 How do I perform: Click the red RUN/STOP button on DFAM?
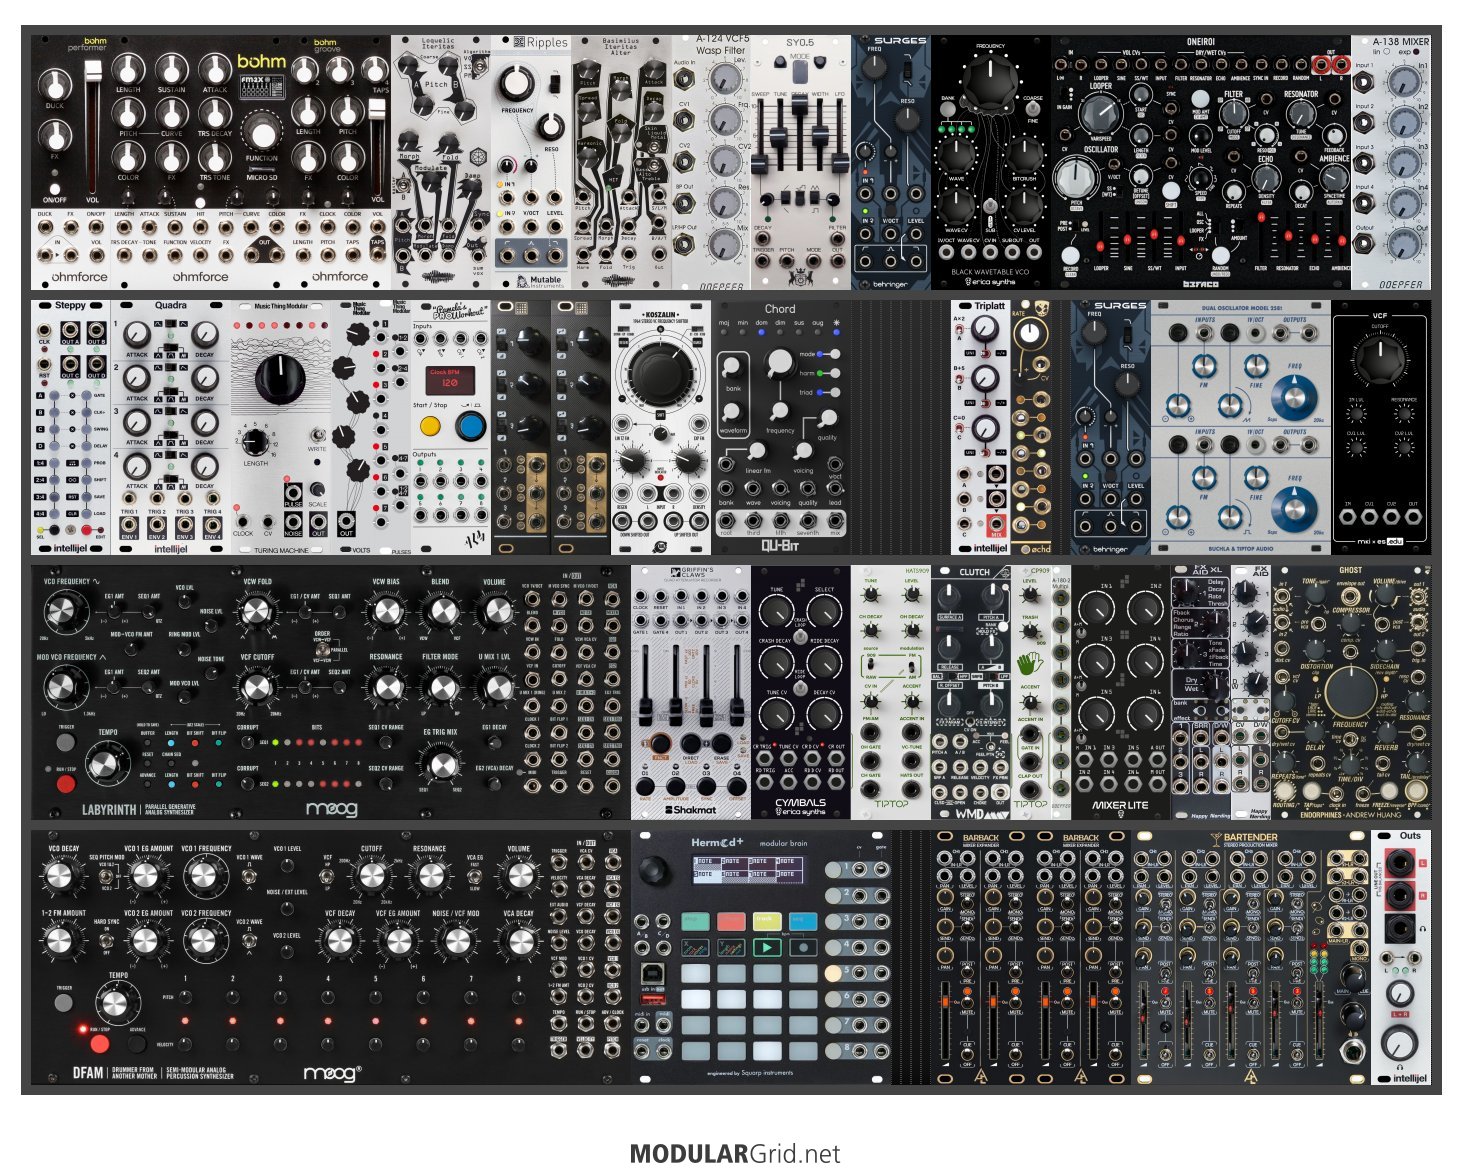coord(99,1044)
